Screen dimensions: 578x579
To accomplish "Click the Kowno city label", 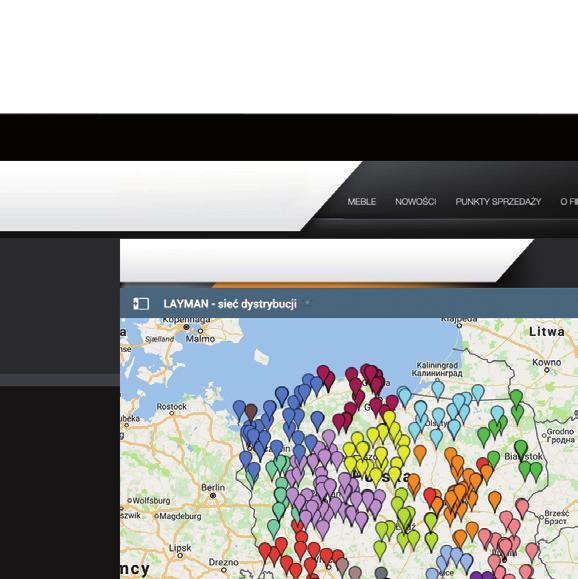I will tap(547, 362).
